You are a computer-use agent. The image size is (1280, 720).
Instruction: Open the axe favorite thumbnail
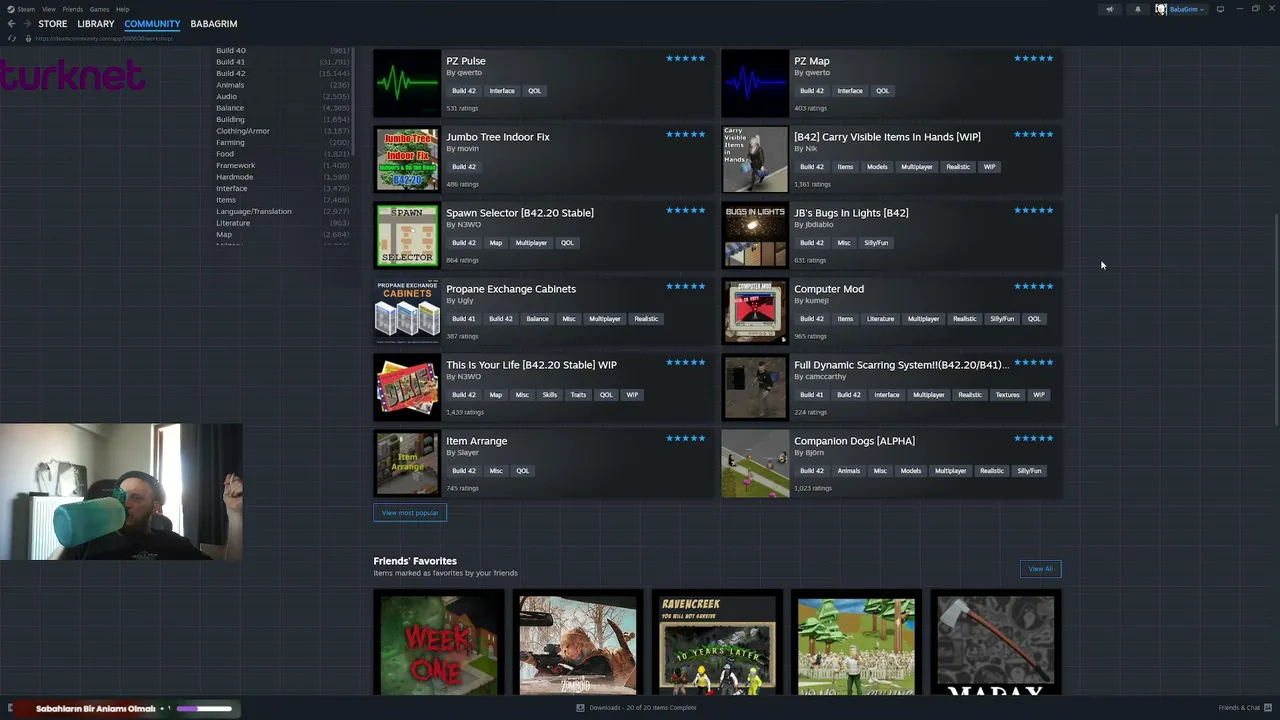tap(995, 643)
